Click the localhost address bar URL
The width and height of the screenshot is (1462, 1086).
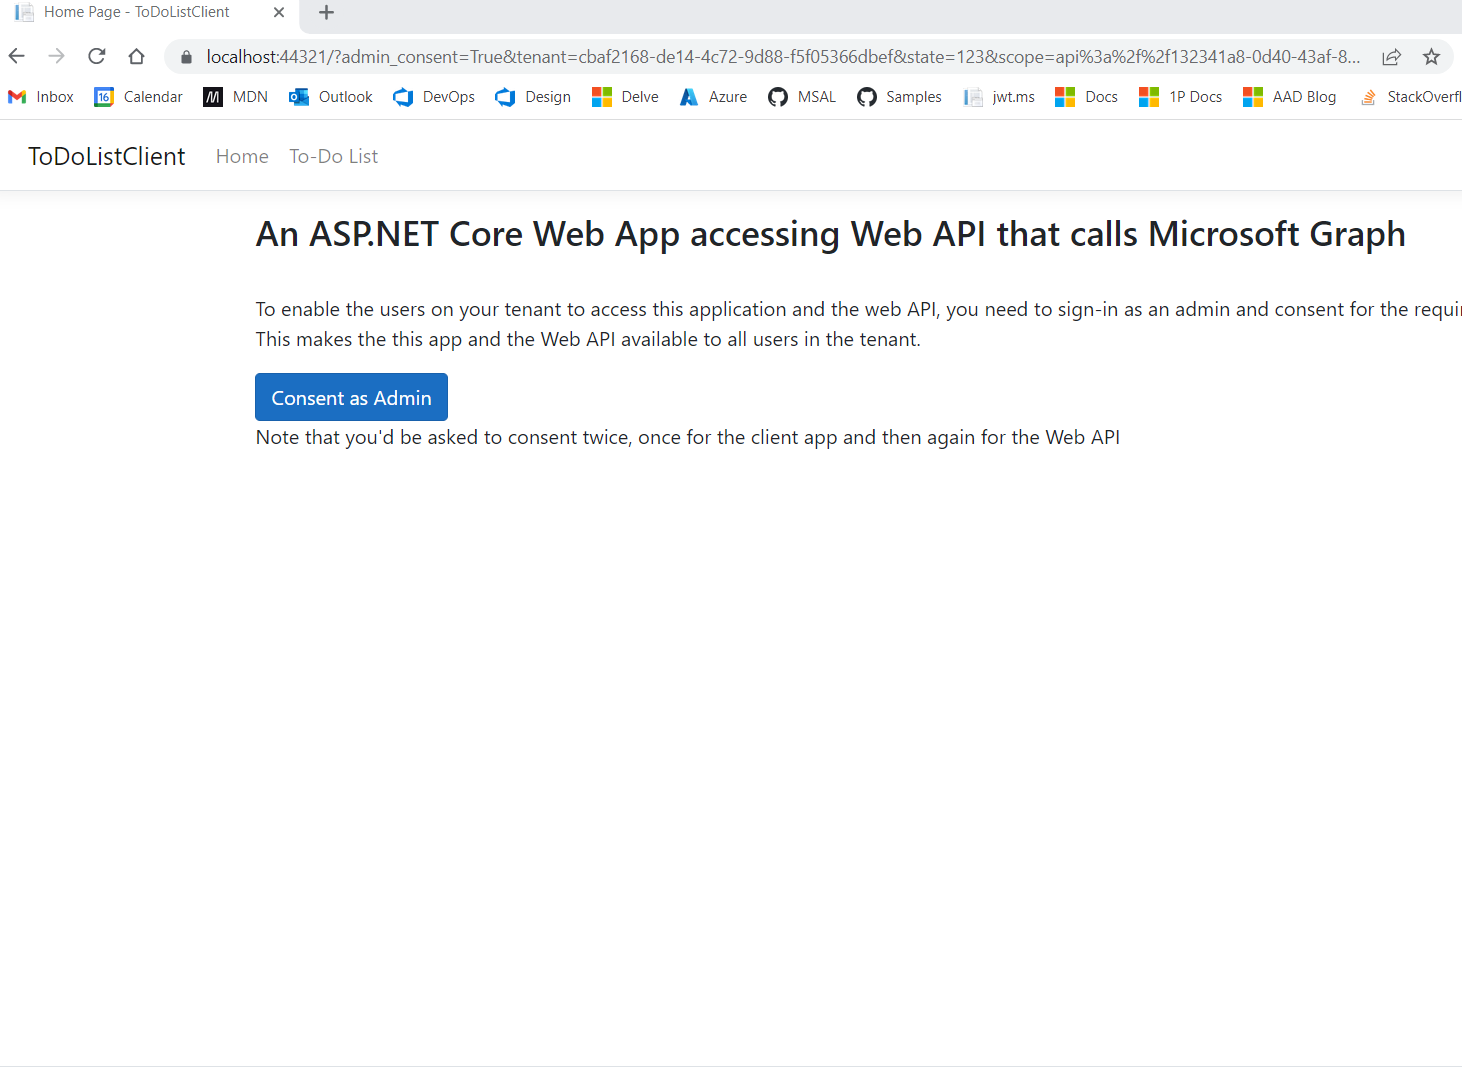point(782,57)
